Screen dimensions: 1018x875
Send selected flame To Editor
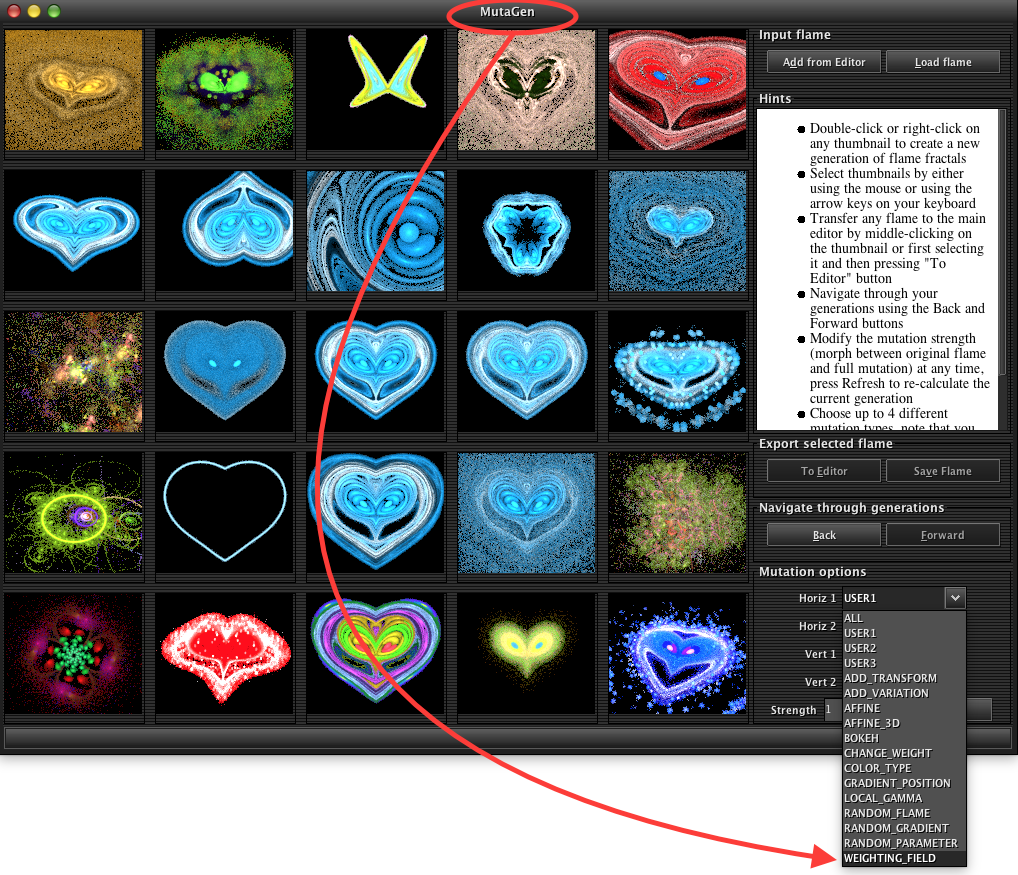pos(824,471)
